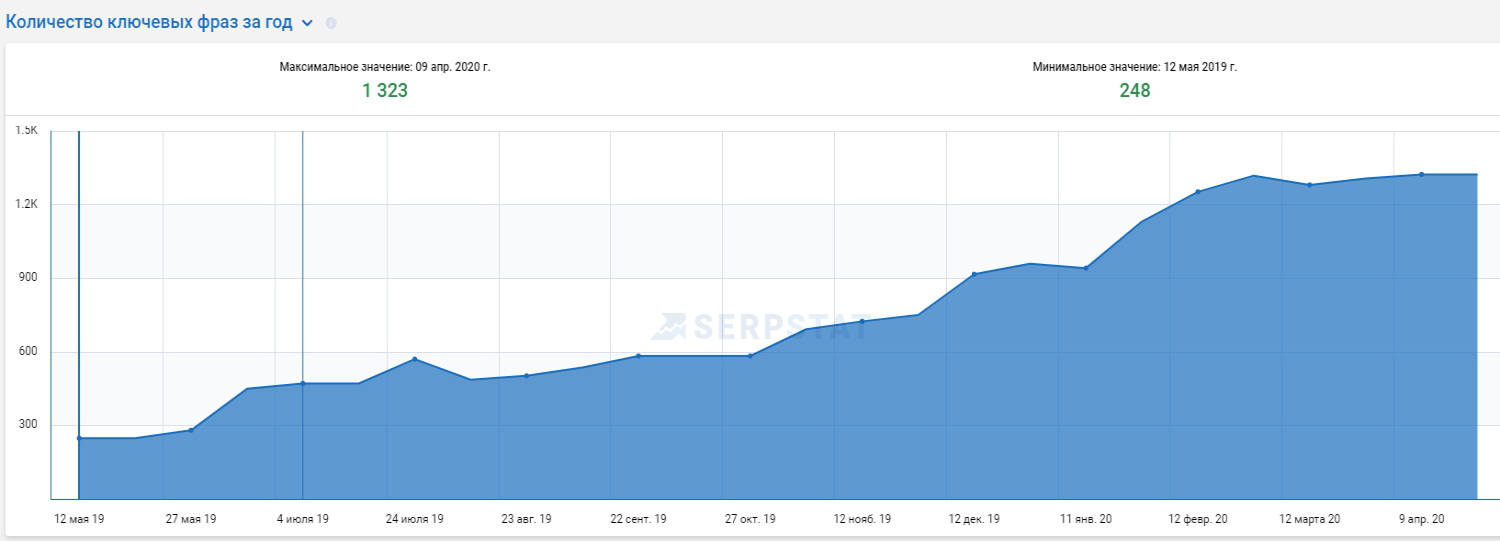This screenshot has width=1500, height=541.
Task: Expand the chevron next to the chart title
Action: pyautogui.click(x=307, y=23)
